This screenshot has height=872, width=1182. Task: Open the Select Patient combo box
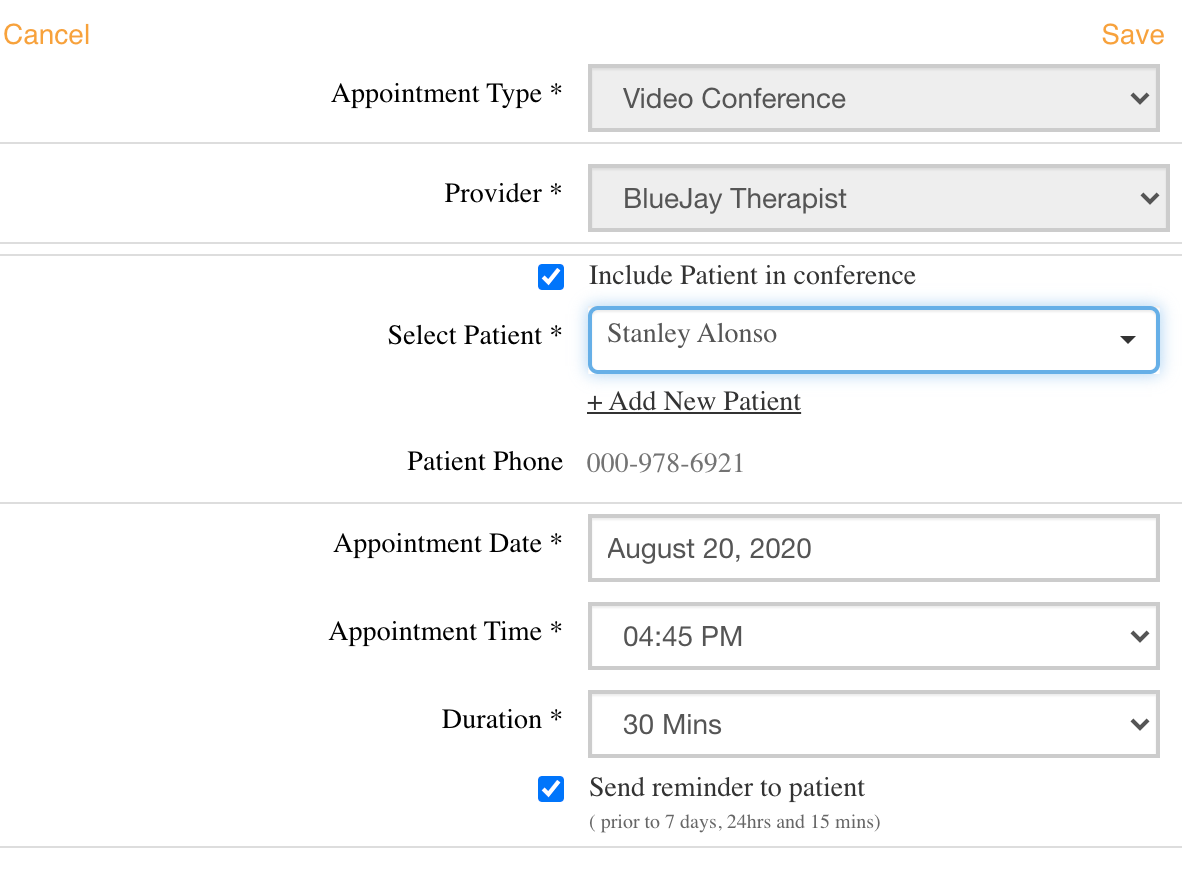[873, 339]
